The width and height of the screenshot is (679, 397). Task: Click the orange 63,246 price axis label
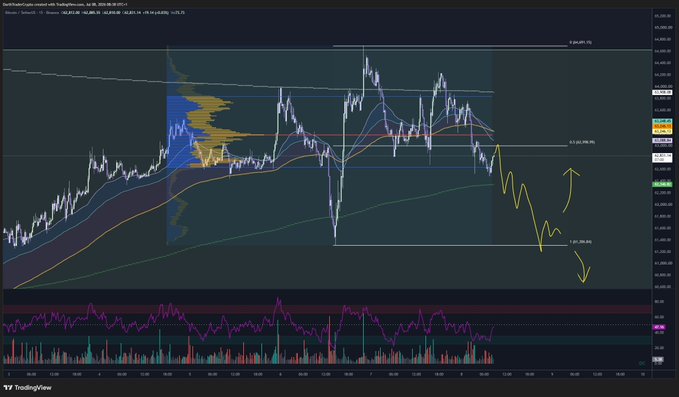[x=662, y=126]
